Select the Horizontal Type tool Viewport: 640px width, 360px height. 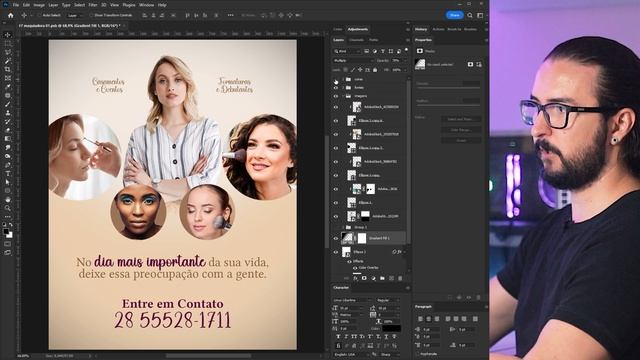coord(7,173)
